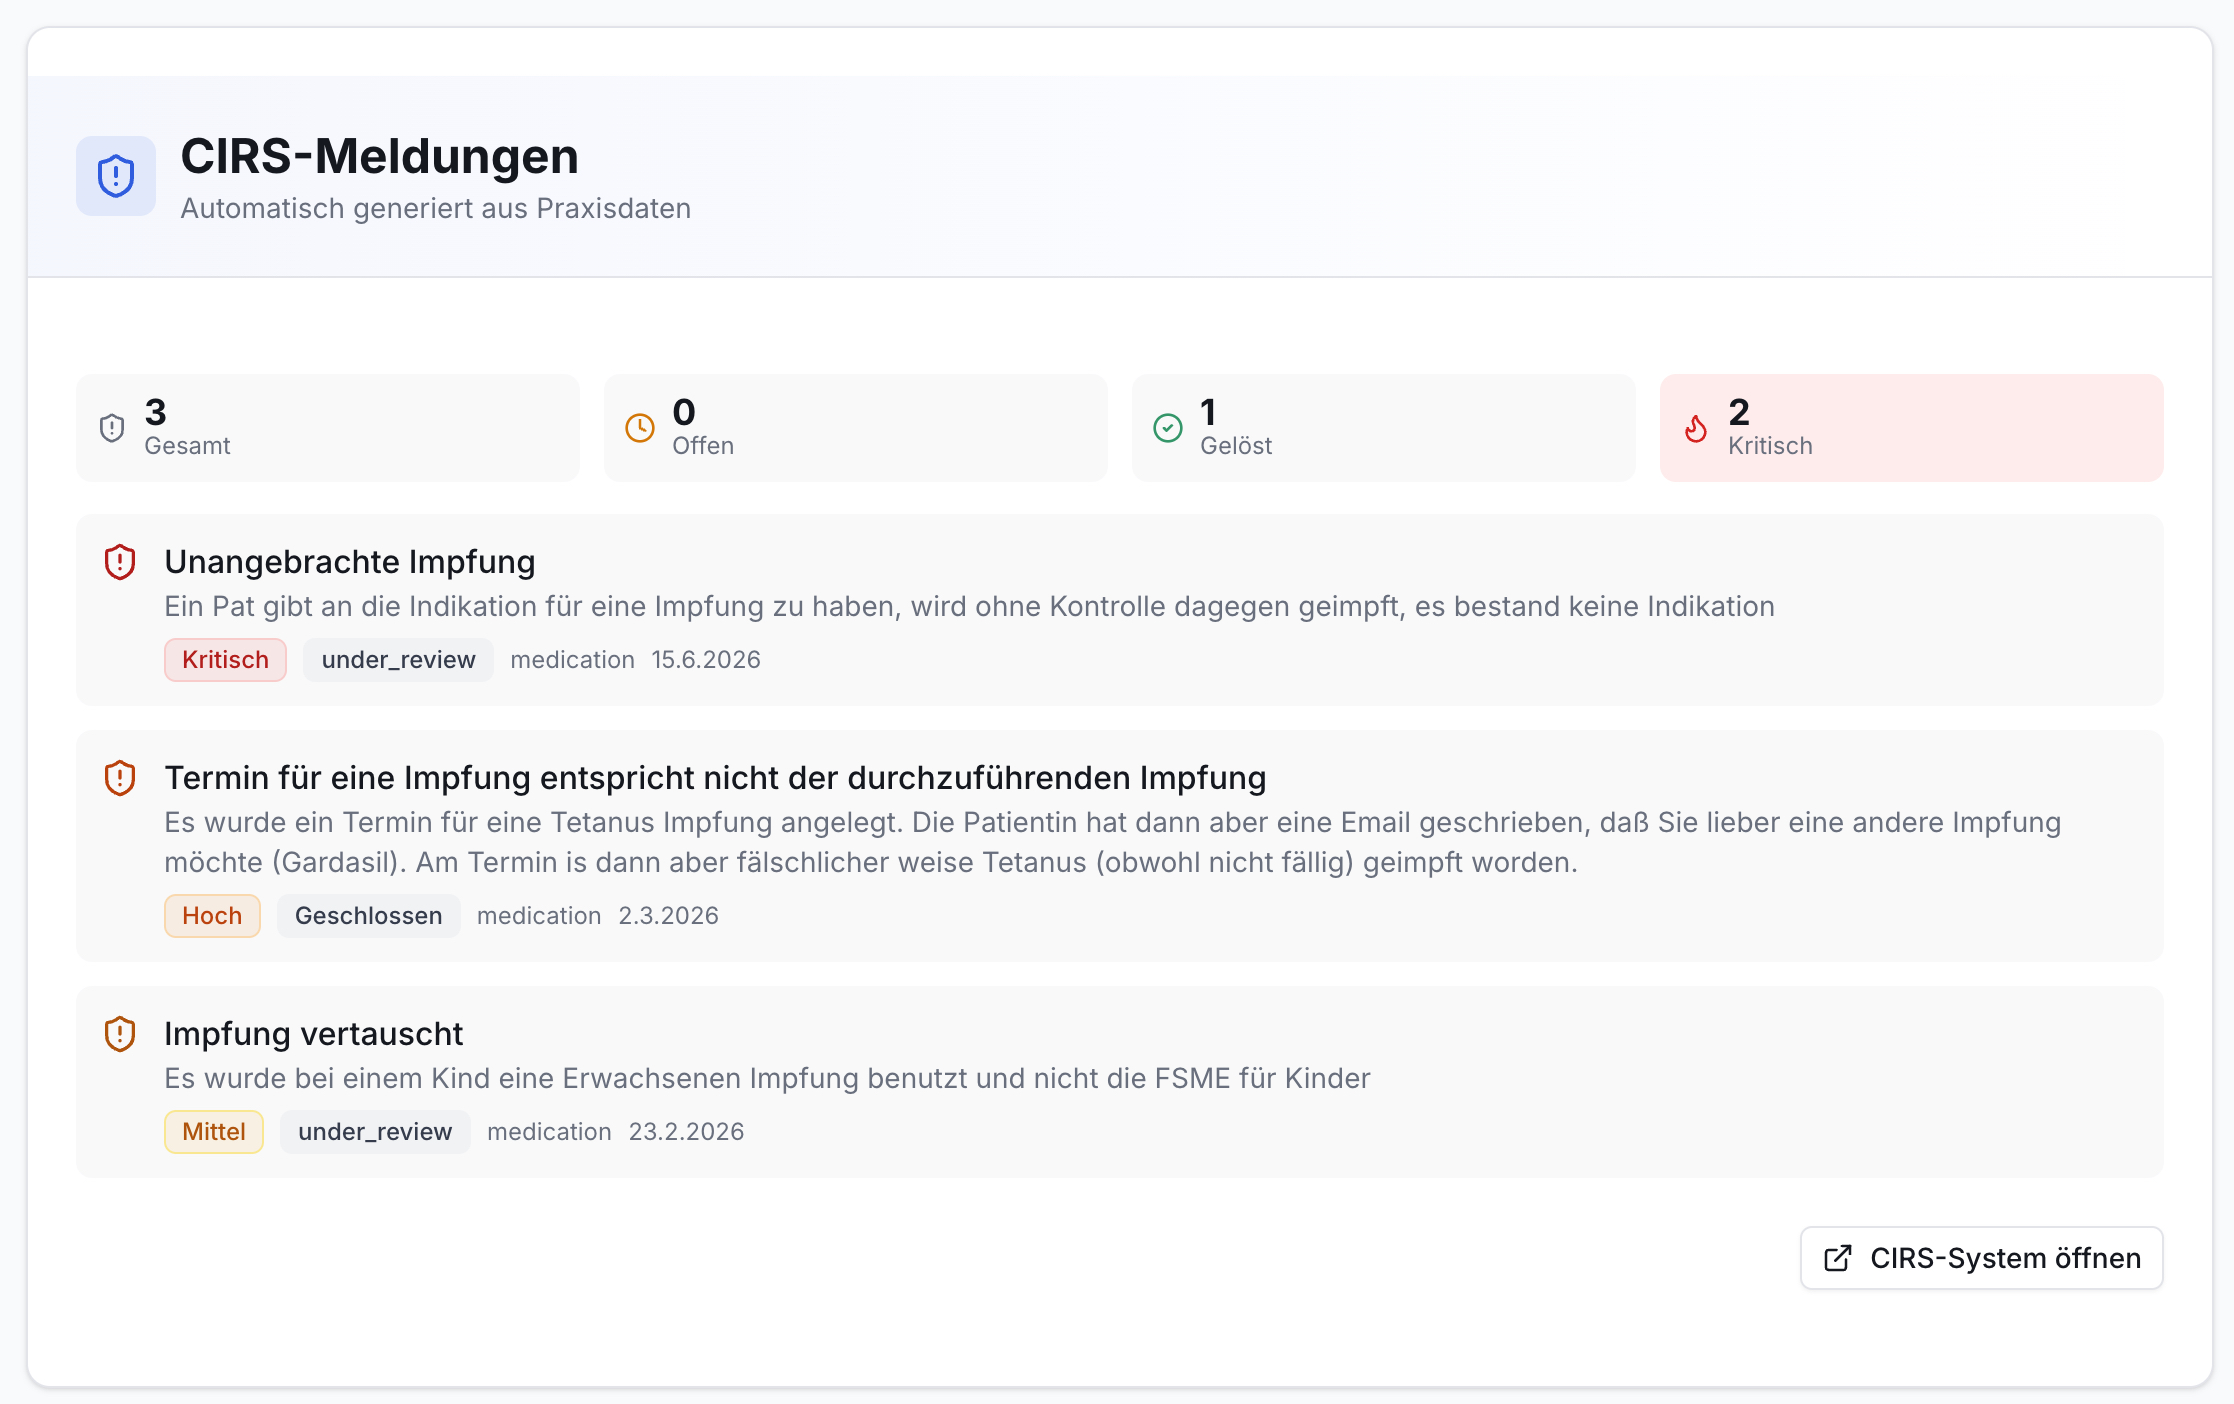
Task: Click under_review badge of Impfung vertauscht
Action: point(375,1132)
